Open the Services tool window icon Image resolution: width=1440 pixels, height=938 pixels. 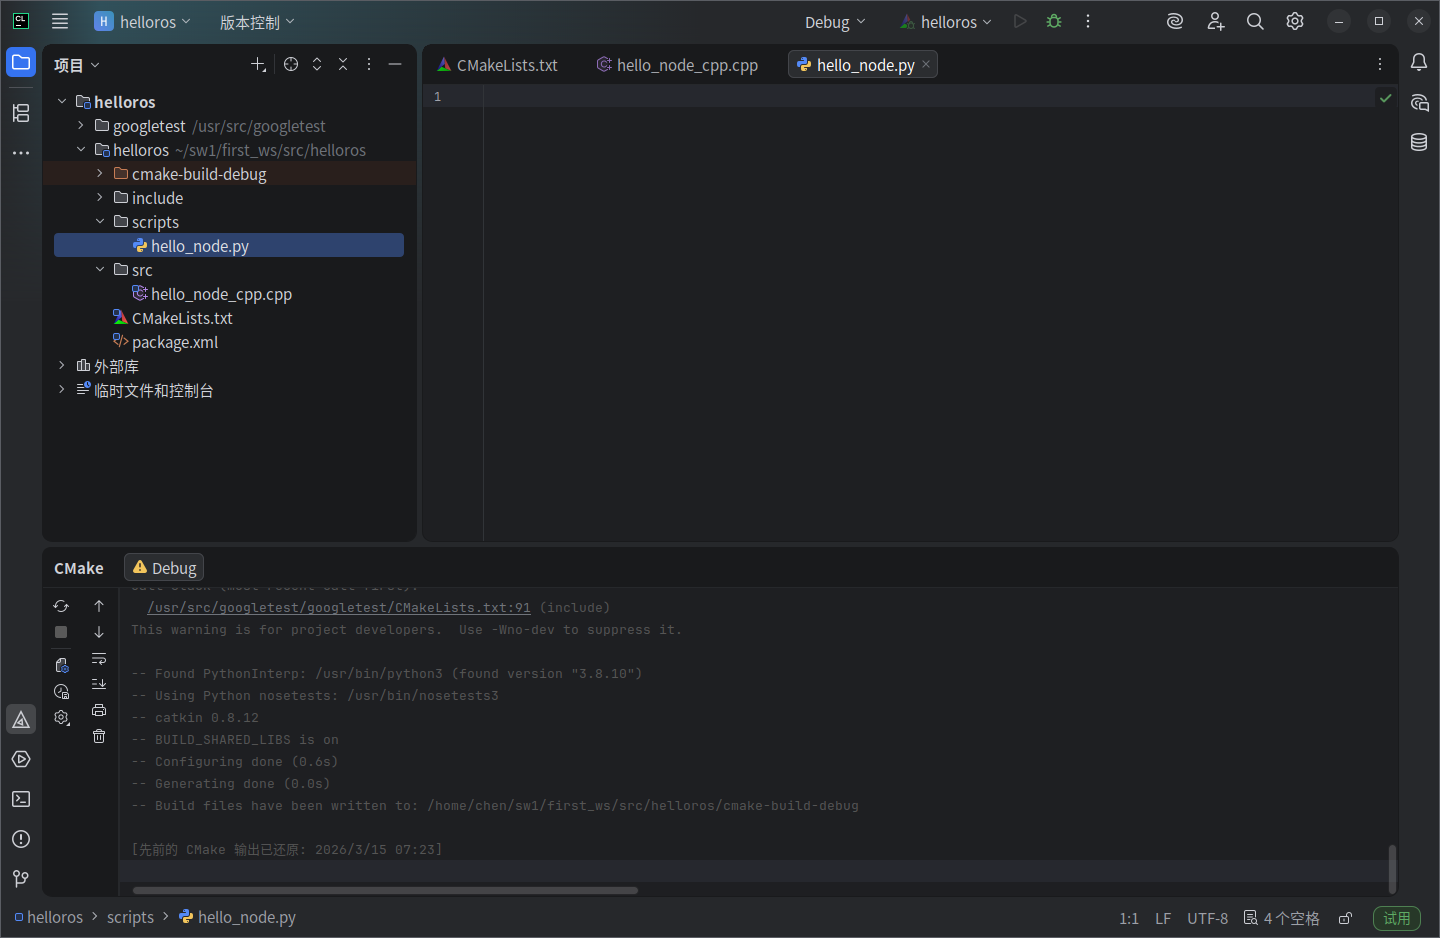[21, 760]
